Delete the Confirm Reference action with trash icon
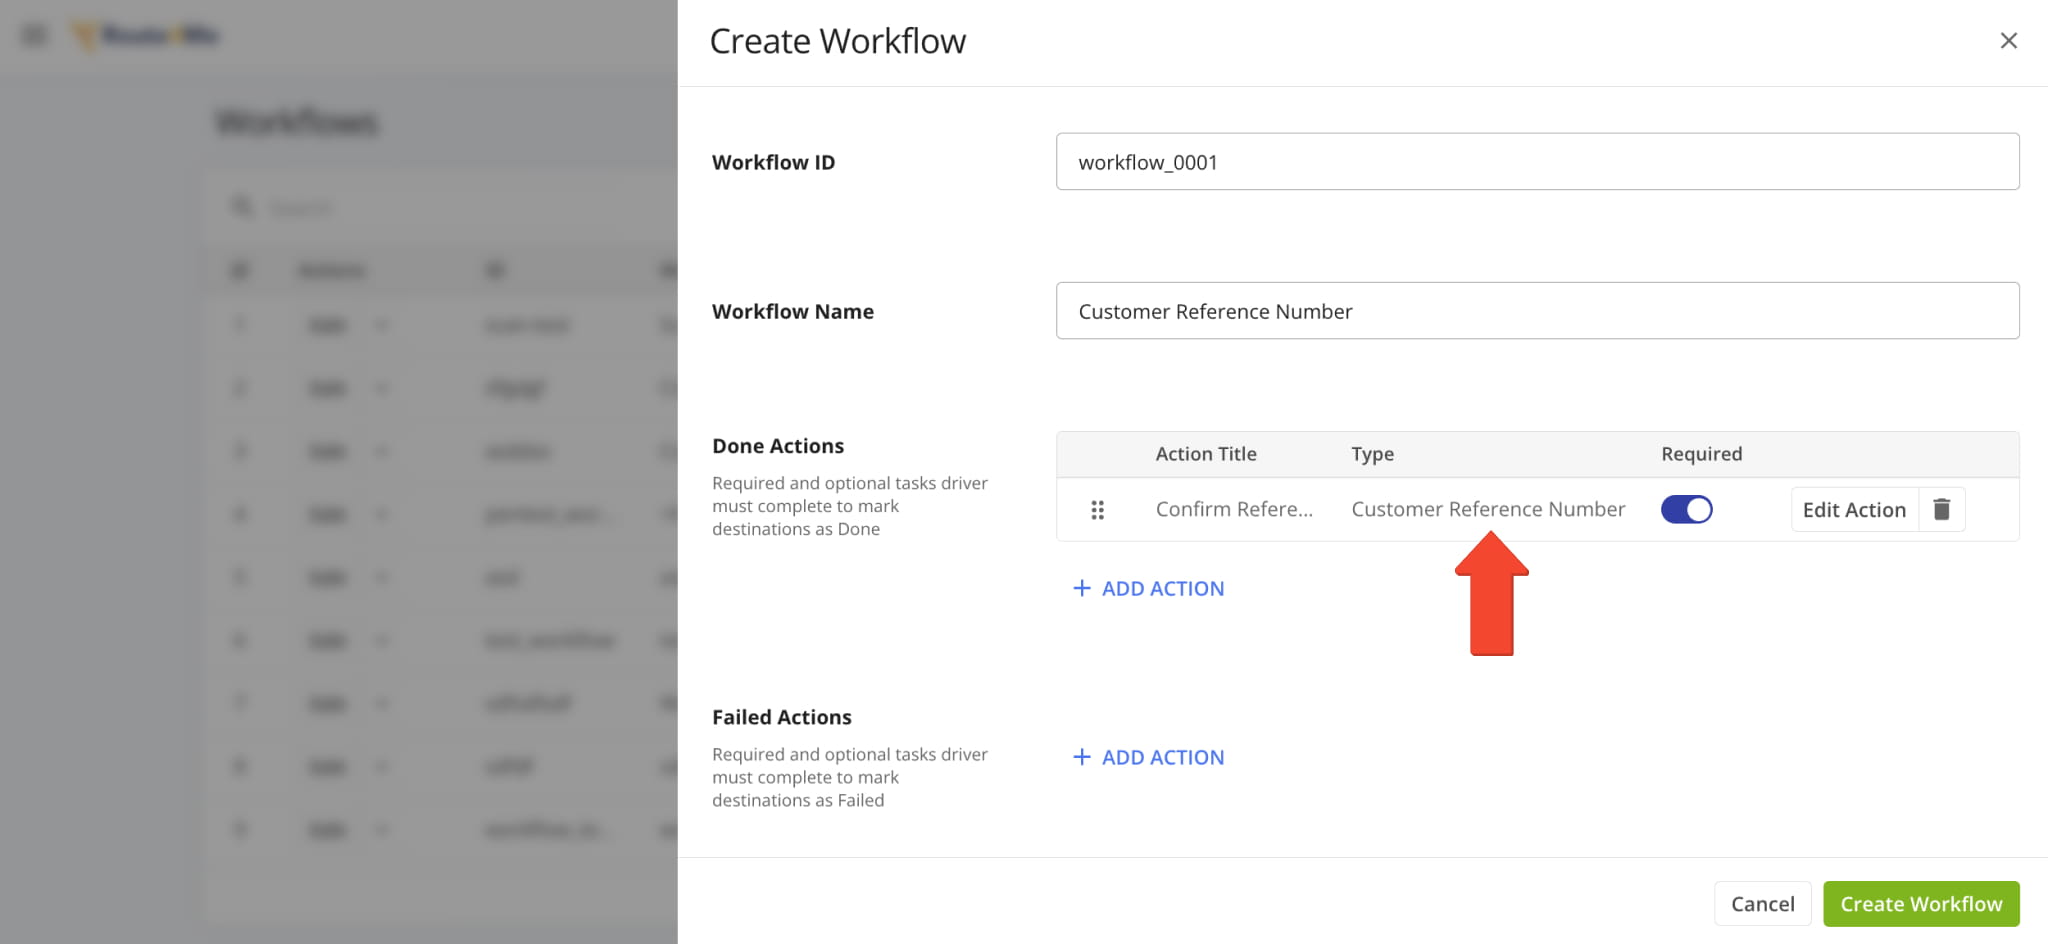Viewport: 2048px width, 944px height. click(1941, 510)
